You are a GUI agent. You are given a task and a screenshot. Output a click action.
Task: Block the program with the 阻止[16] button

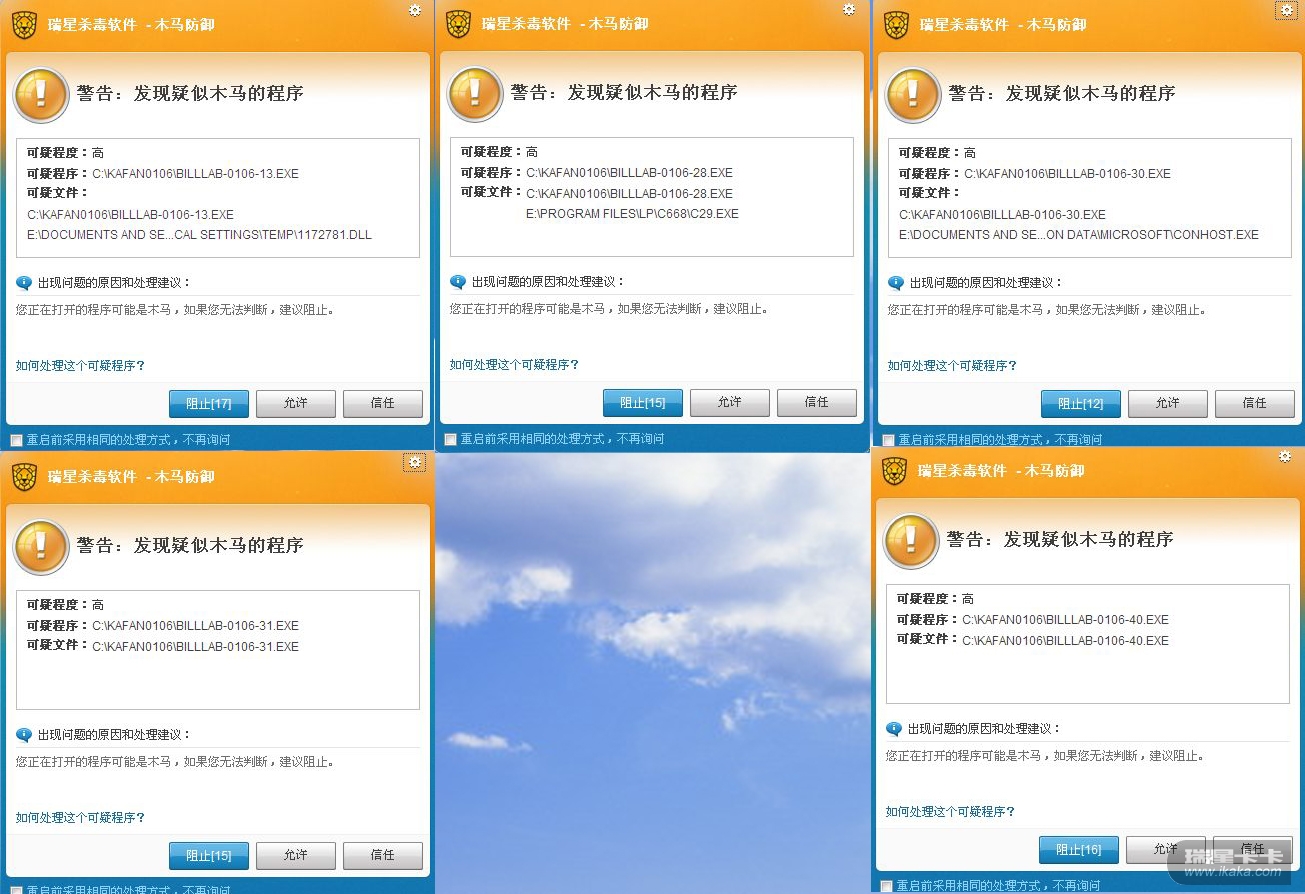[1079, 850]
